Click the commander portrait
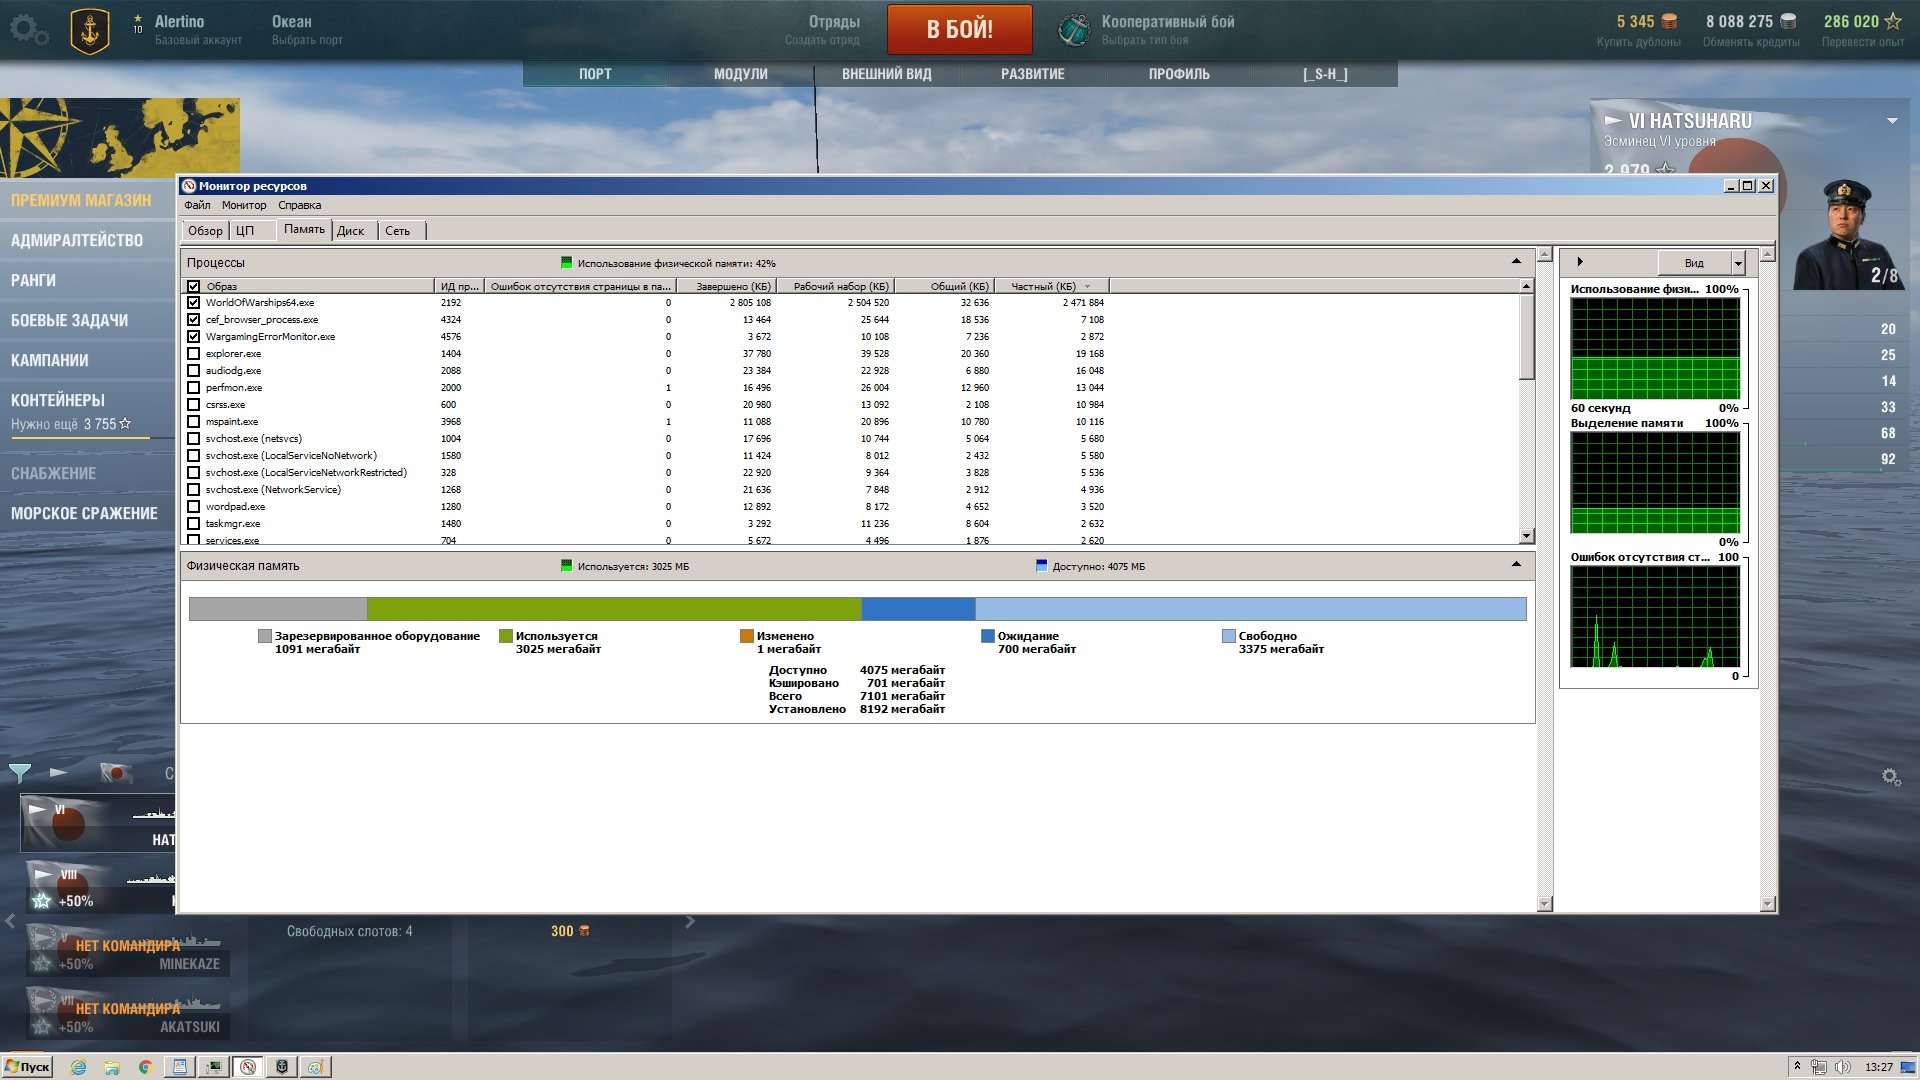The height and width of the screenshot is (1080, 1920). [x=1847, y=235]
